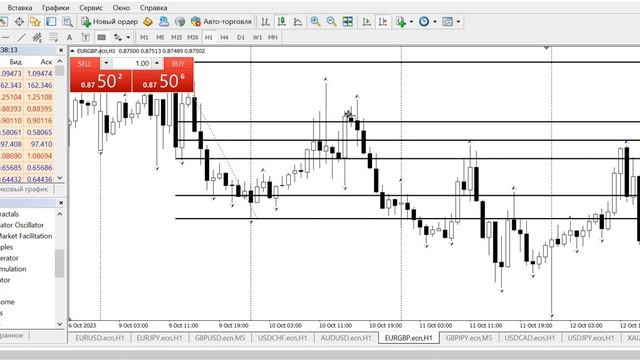Close the Navigator panel
This screenshot has width=640, height=360.
click(x=61, y=202)
